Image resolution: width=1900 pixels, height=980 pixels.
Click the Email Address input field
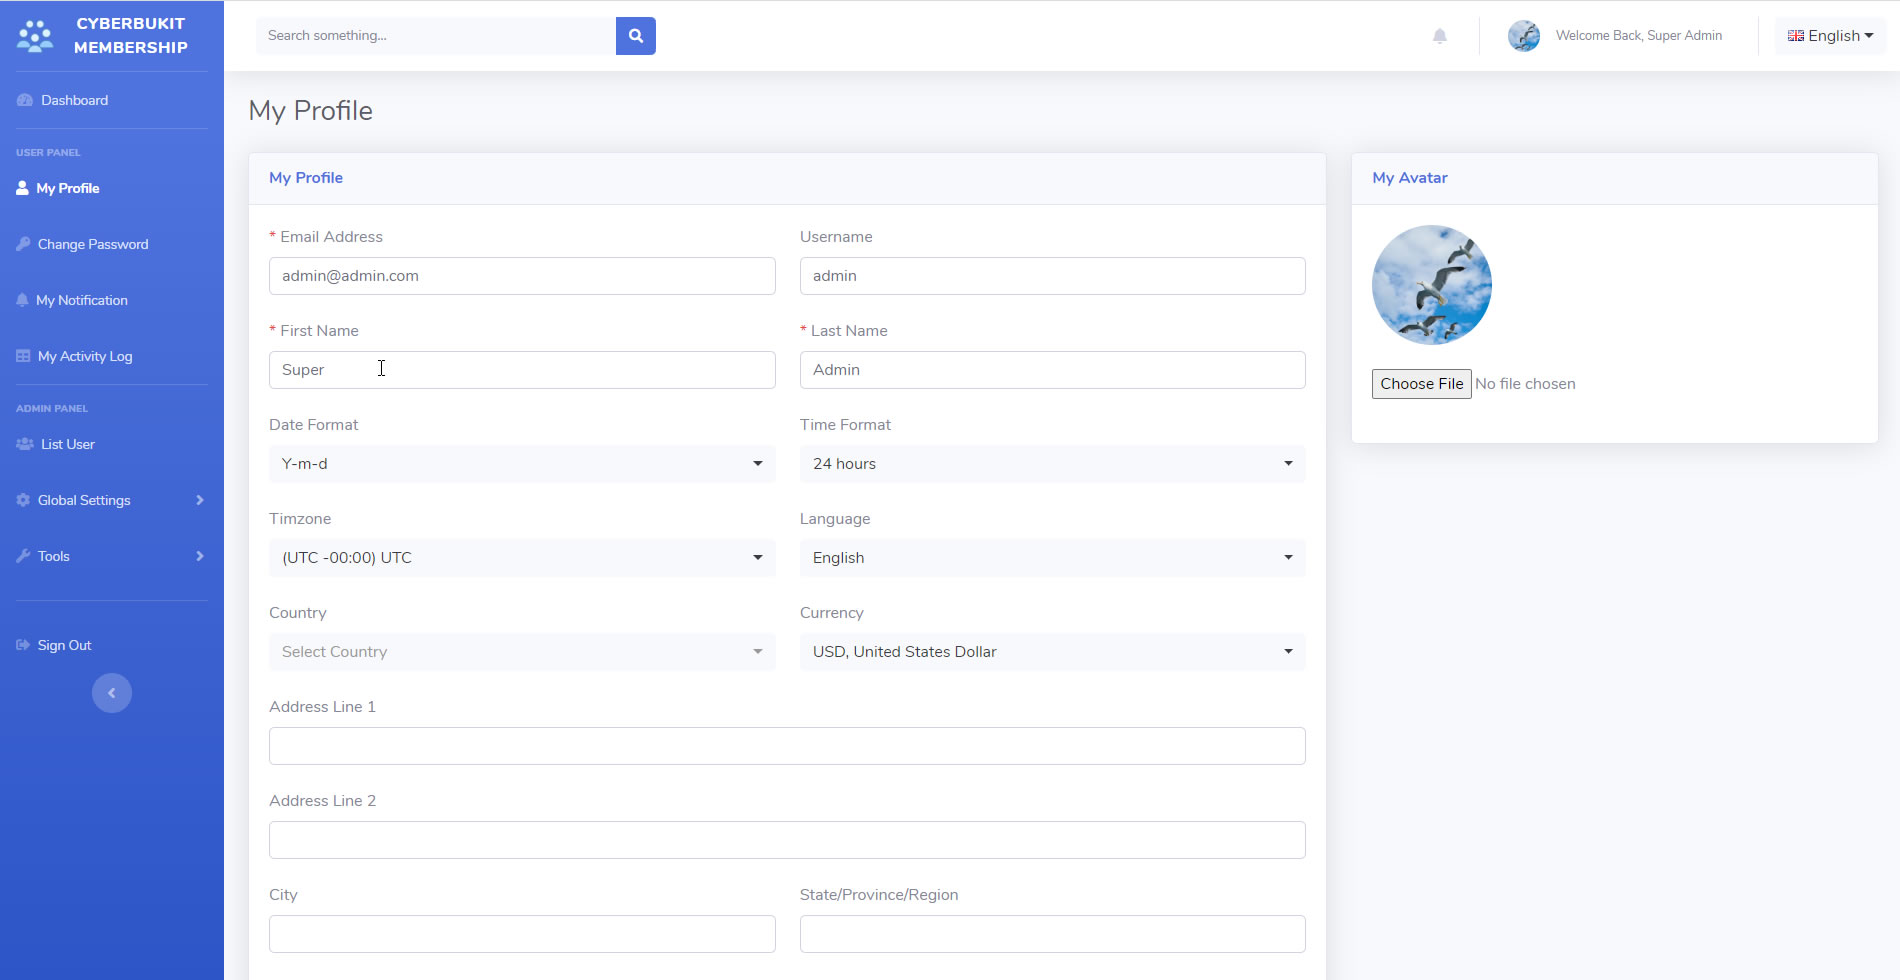(x=521, y=276)
